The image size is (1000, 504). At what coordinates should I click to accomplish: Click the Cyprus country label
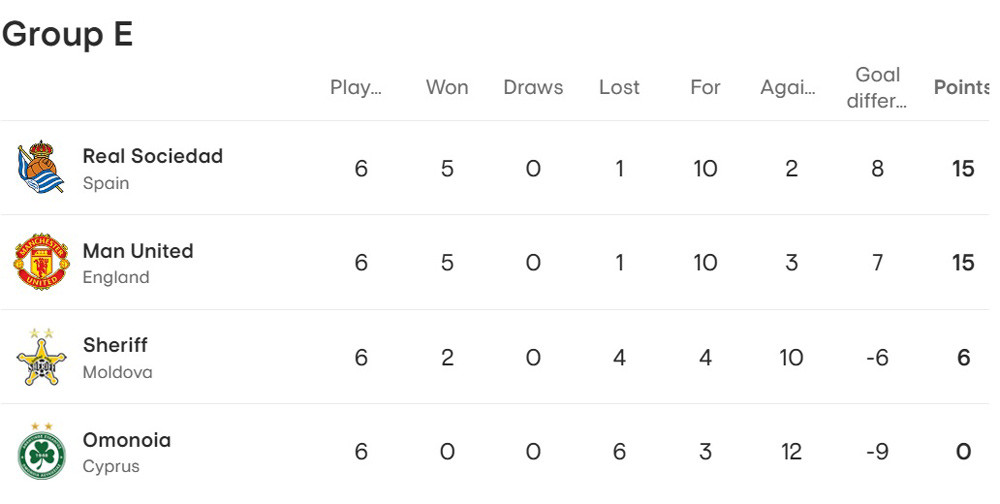click(111, 466)
